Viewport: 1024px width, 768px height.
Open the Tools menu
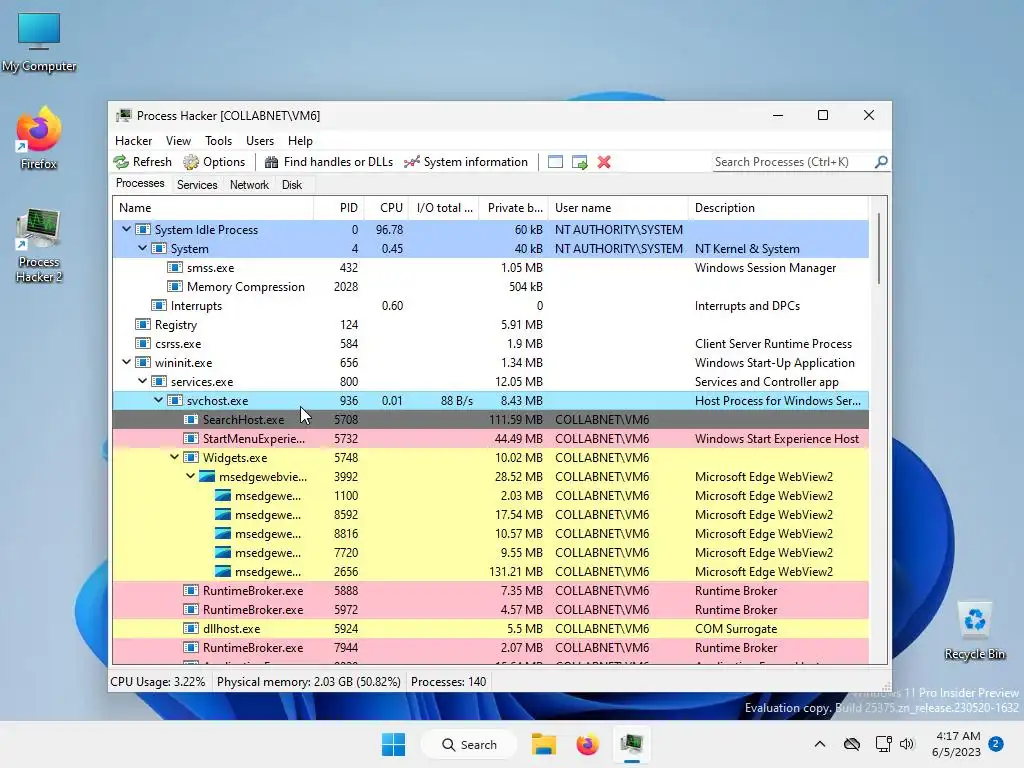pyautogui.click(x=218, y=140)
